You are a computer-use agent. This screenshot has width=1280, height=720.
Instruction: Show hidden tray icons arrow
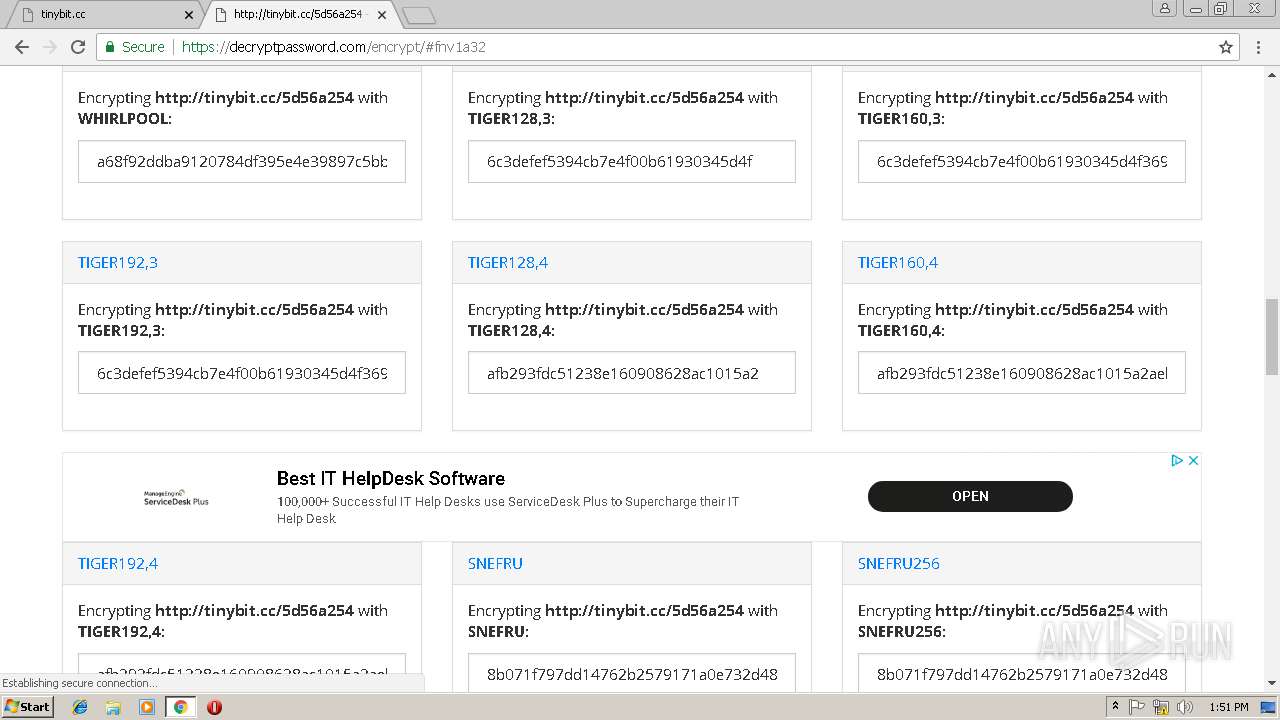click(x=1116, y=707)
